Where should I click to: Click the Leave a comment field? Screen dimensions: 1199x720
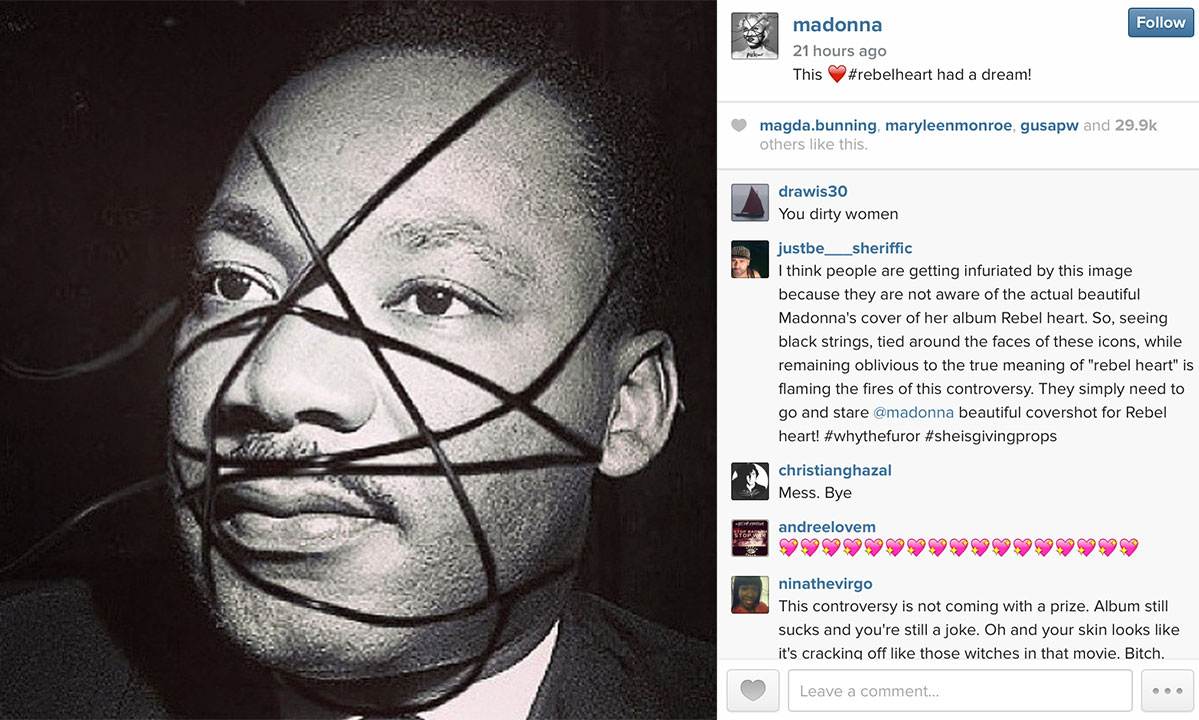point(960,691)
